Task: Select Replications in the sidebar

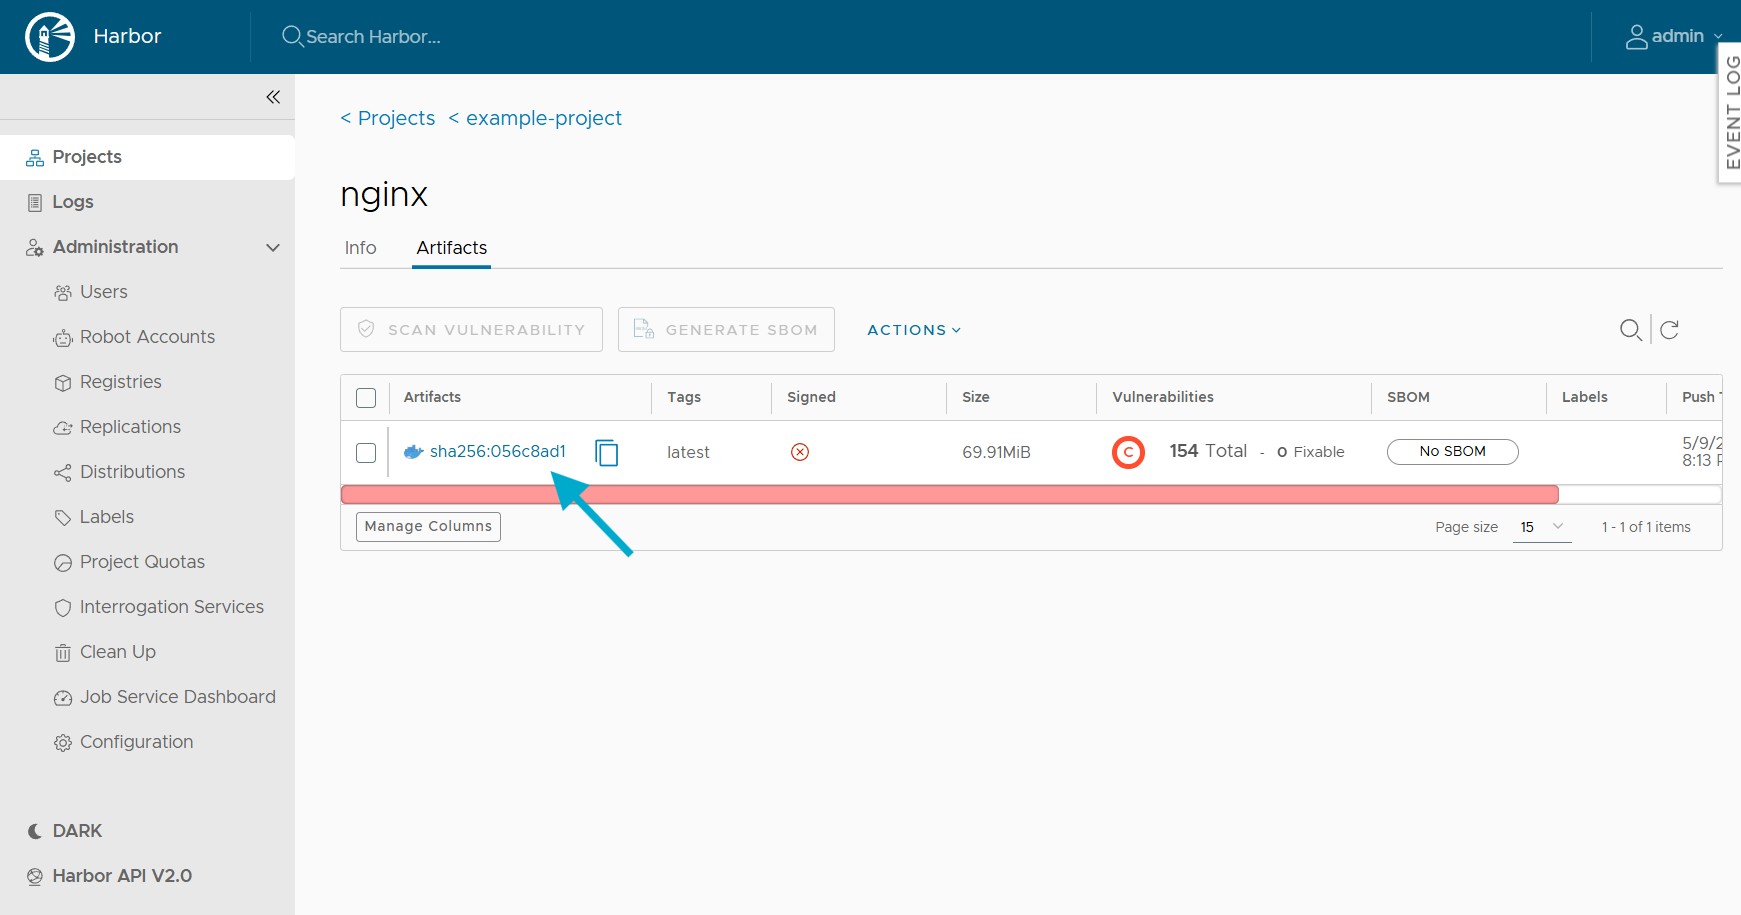Action: coord(129,426)
